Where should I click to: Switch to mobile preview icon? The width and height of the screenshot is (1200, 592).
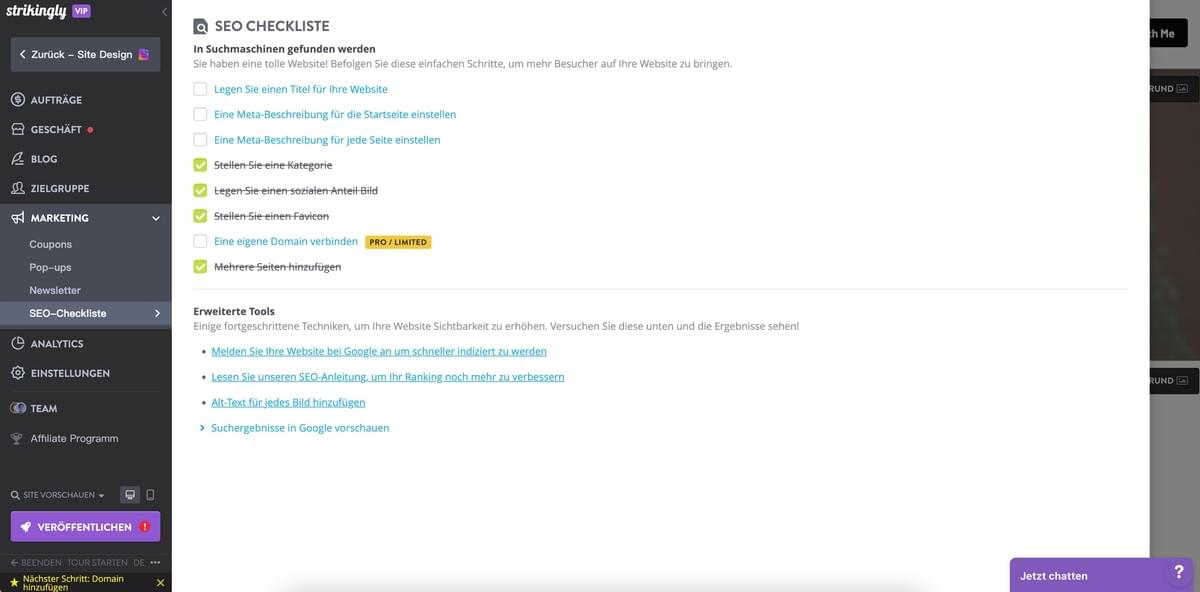point(150,494)
